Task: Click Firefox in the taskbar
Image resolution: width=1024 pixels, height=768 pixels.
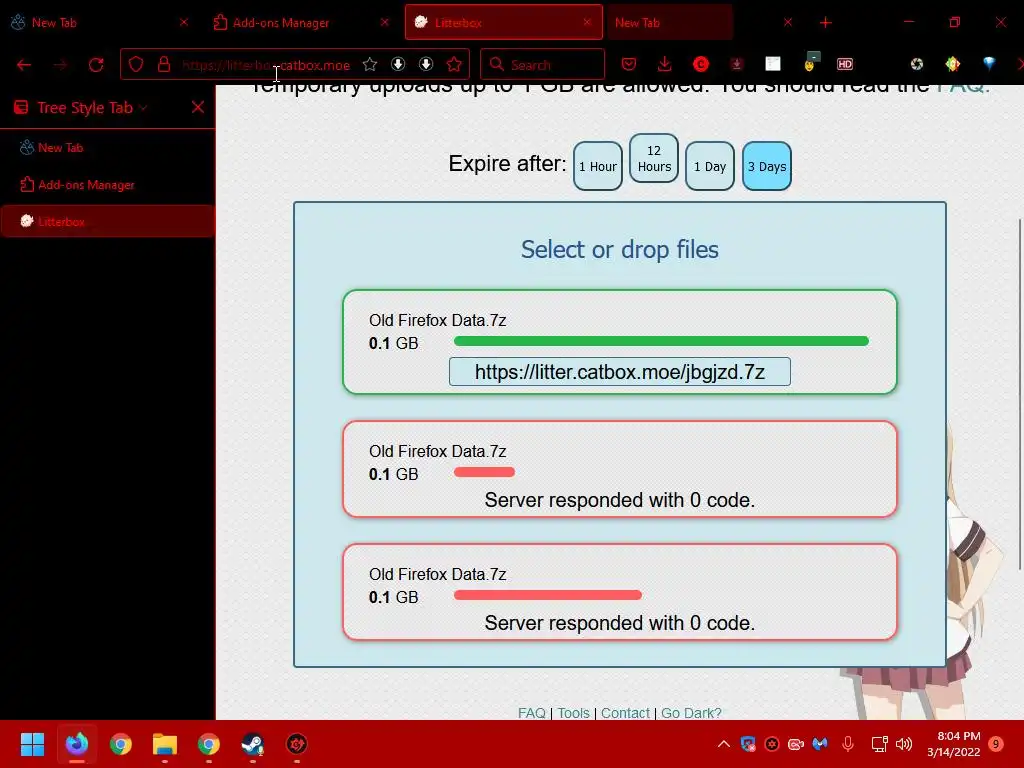Action: point(77,744)
